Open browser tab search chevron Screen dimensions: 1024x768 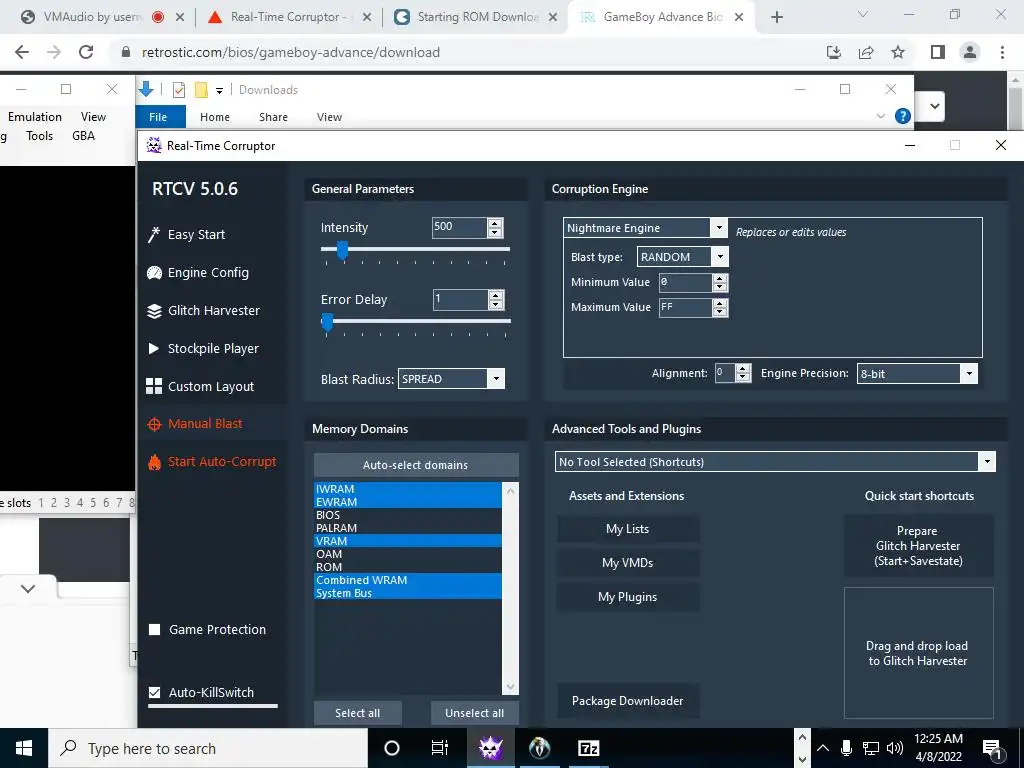pyautogui.click(x=863, y=14)
